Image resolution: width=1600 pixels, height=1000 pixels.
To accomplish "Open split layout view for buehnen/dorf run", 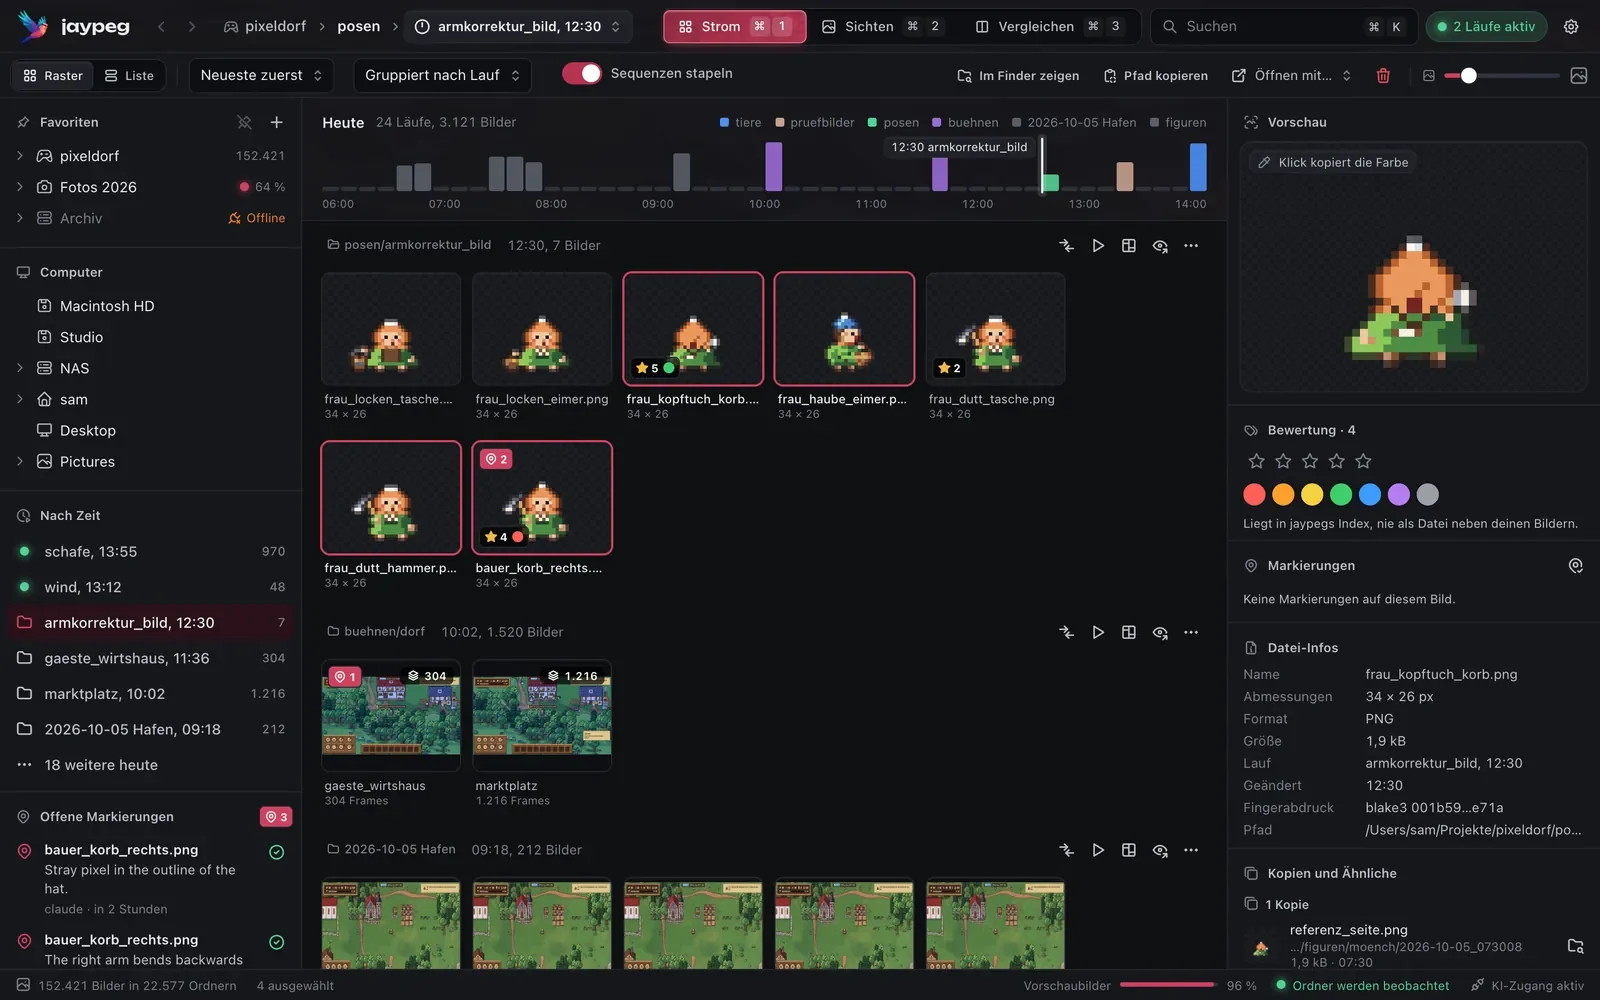I will (x=1129, y=632).
